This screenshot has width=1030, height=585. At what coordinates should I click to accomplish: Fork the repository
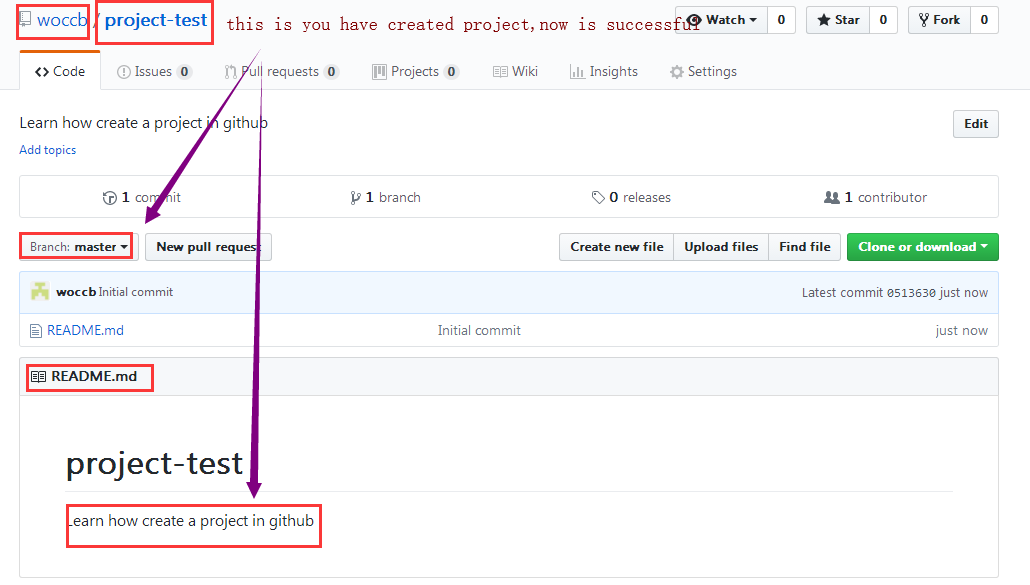(939, 20)
